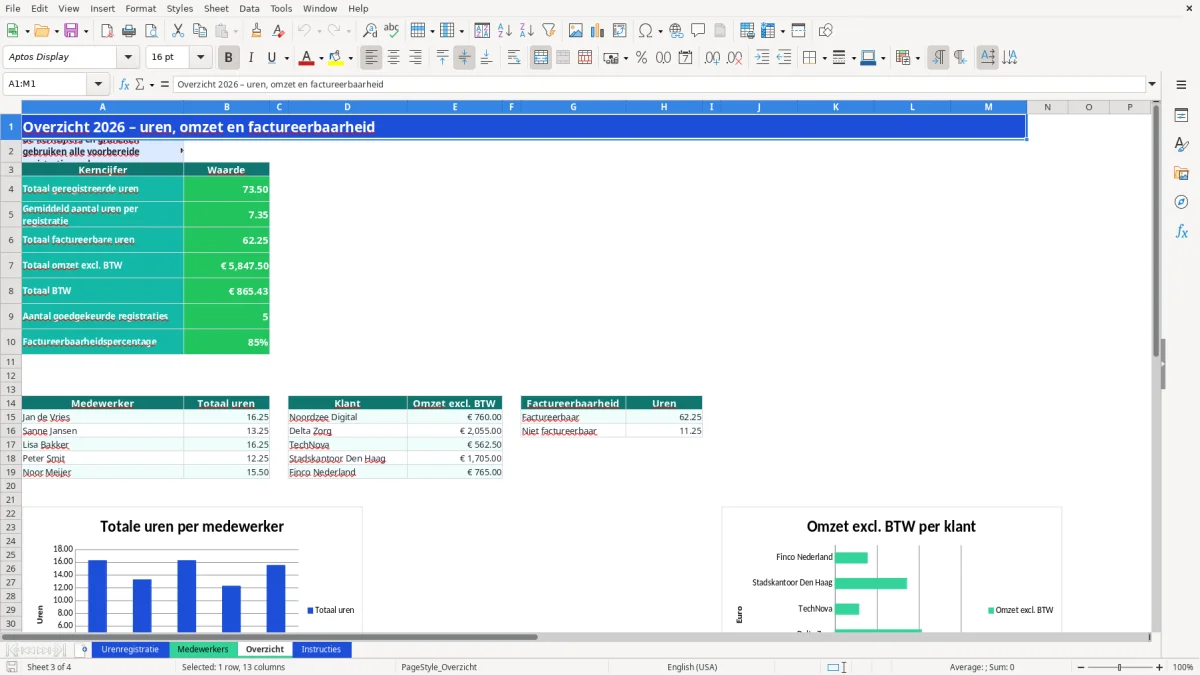Toggle Merge and Center Cells

coord(541,58)
